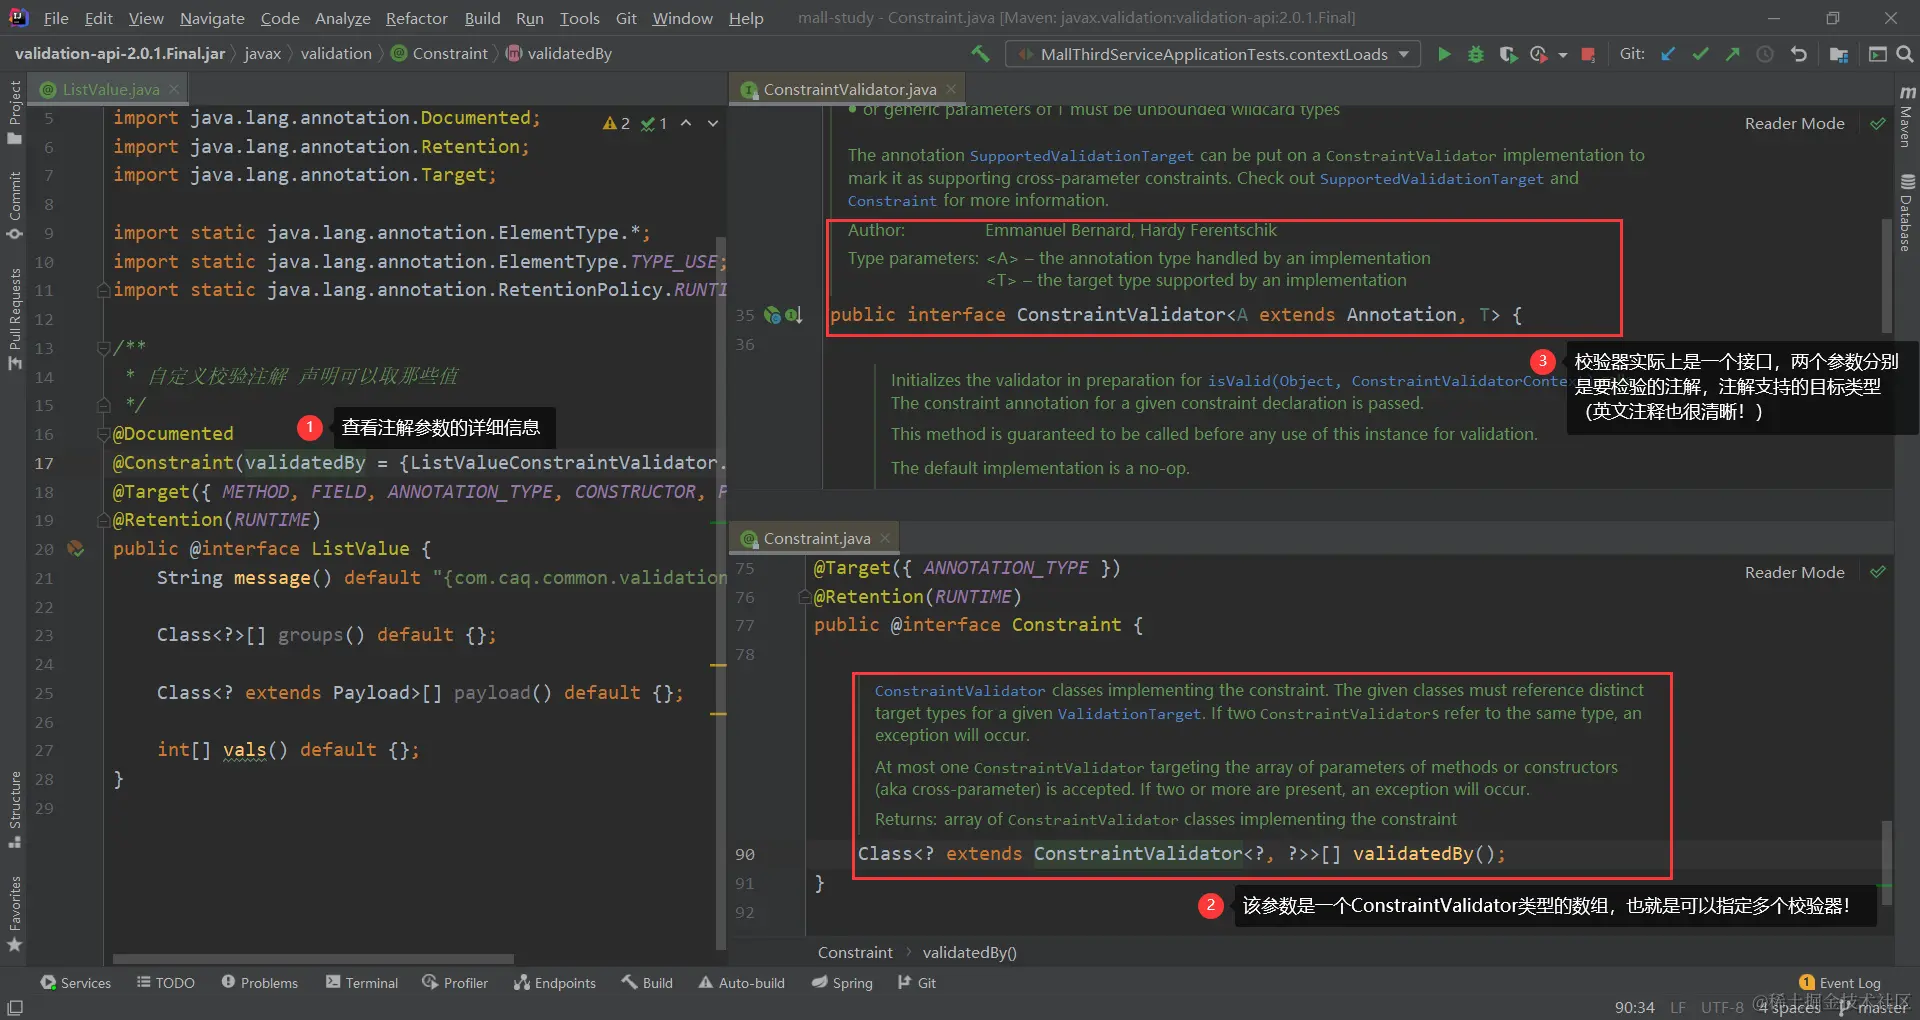Toggle Reader Mode in ConstraintValidator.java editor
The width and height of the screenshot is (1920, 1020).
point(1794,123)
